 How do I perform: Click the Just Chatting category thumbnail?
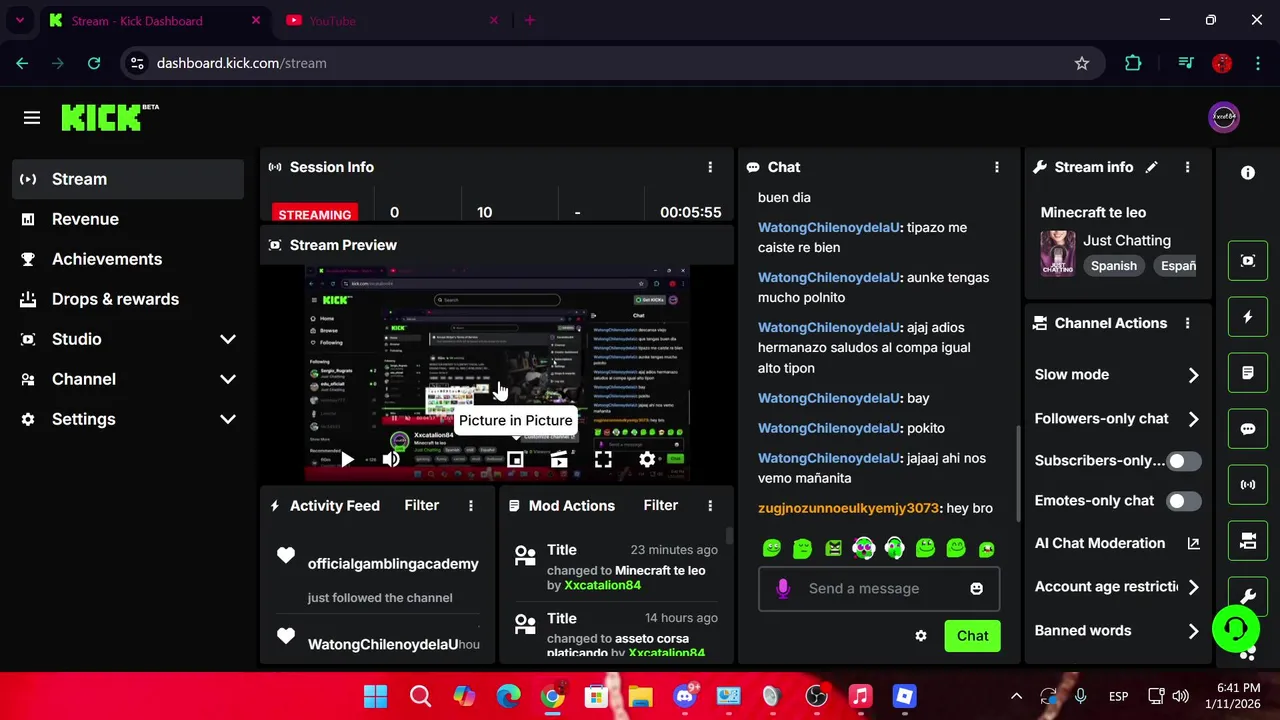(x=1058, y=253)
